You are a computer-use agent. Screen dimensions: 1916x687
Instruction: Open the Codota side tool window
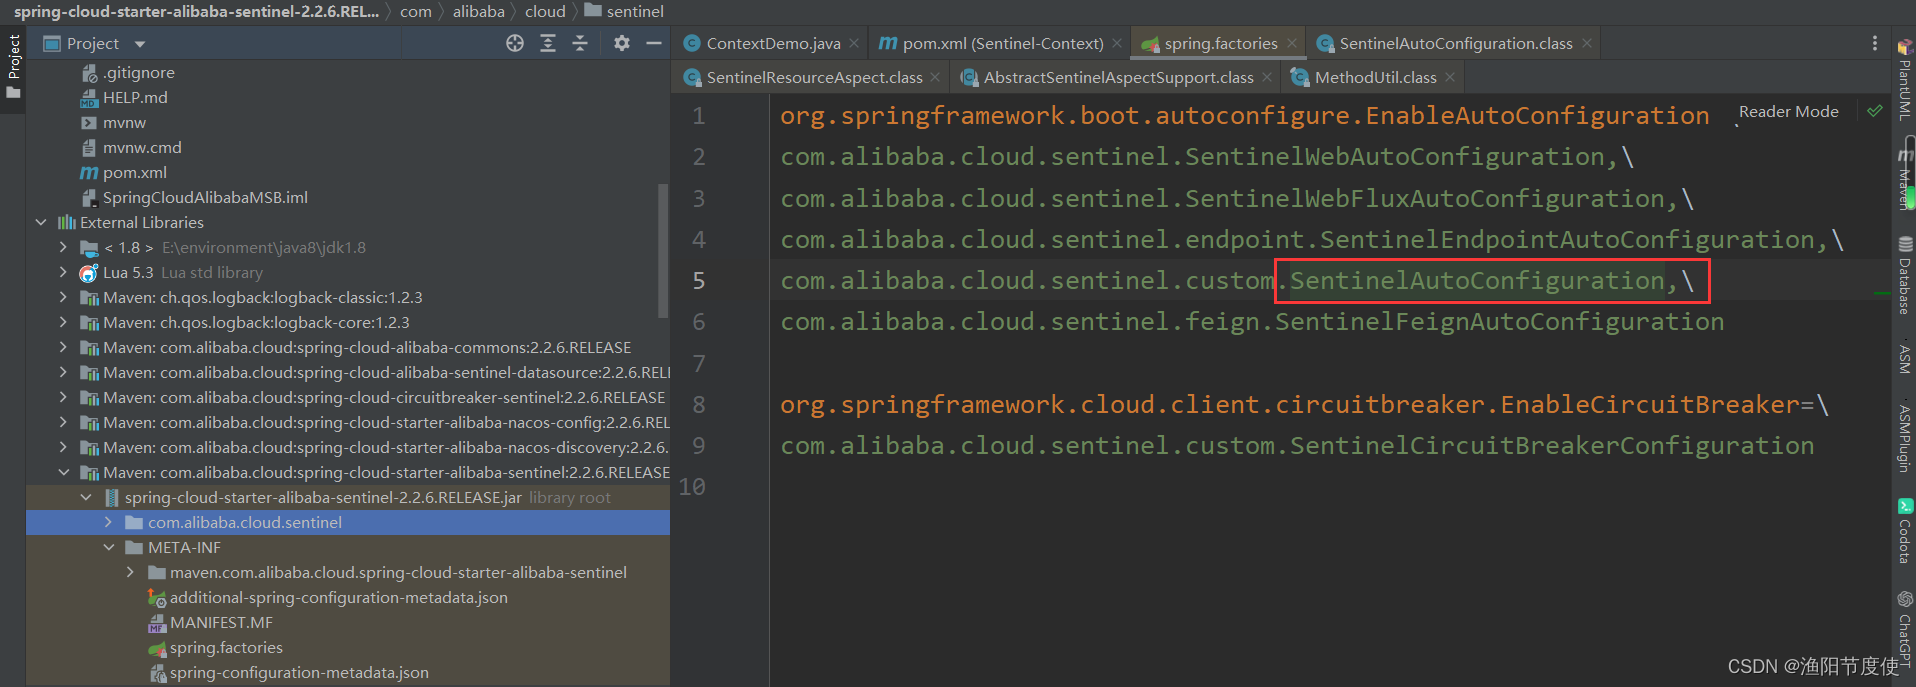click(x=1905, y=531)
